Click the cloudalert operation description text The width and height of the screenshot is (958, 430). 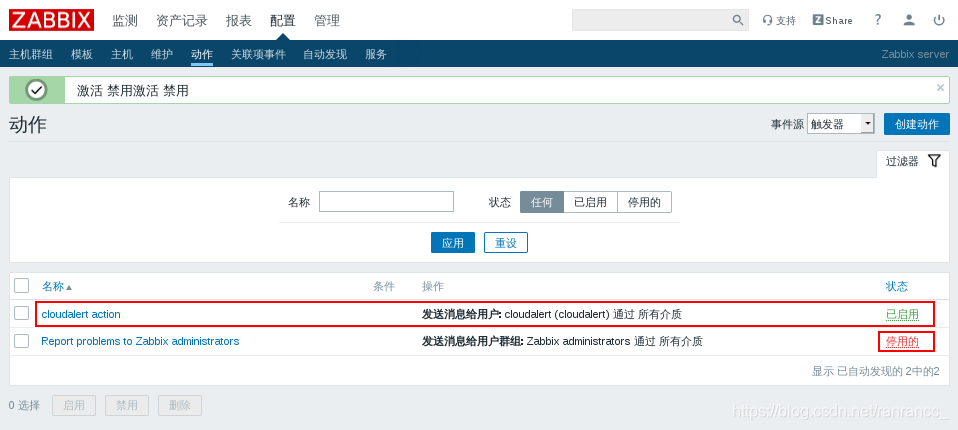(x=552, y=315)
